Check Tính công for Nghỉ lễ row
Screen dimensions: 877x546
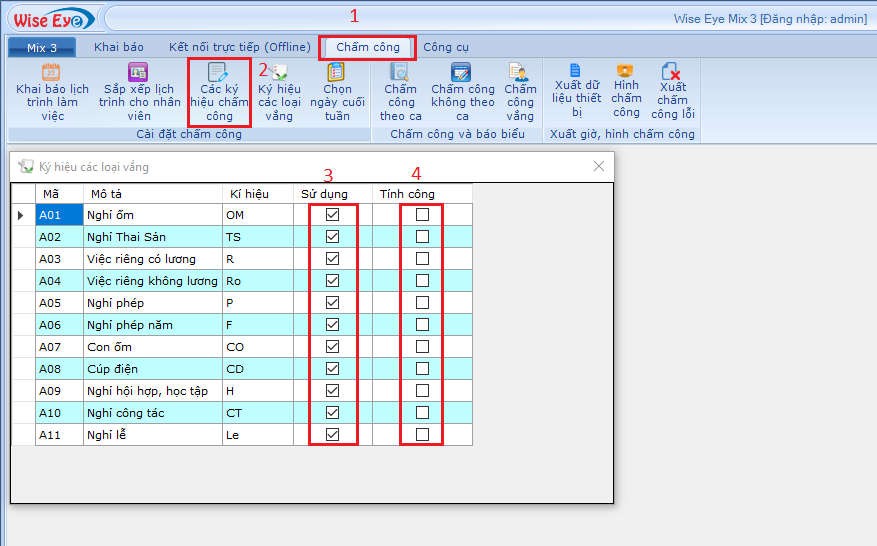click(x=422, y=435)
